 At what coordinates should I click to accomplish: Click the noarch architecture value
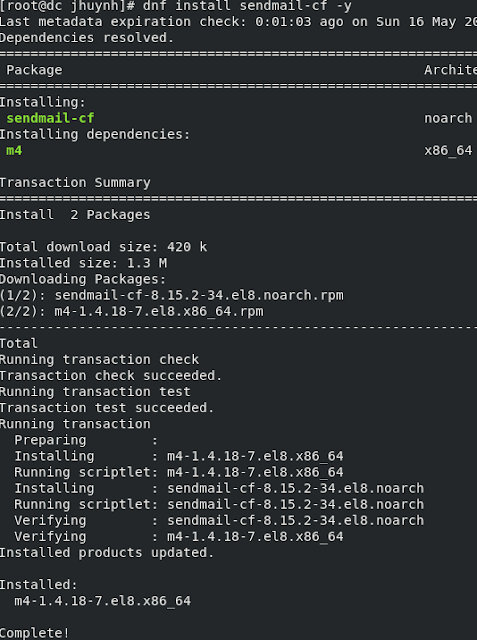click(x=448, y=118)
